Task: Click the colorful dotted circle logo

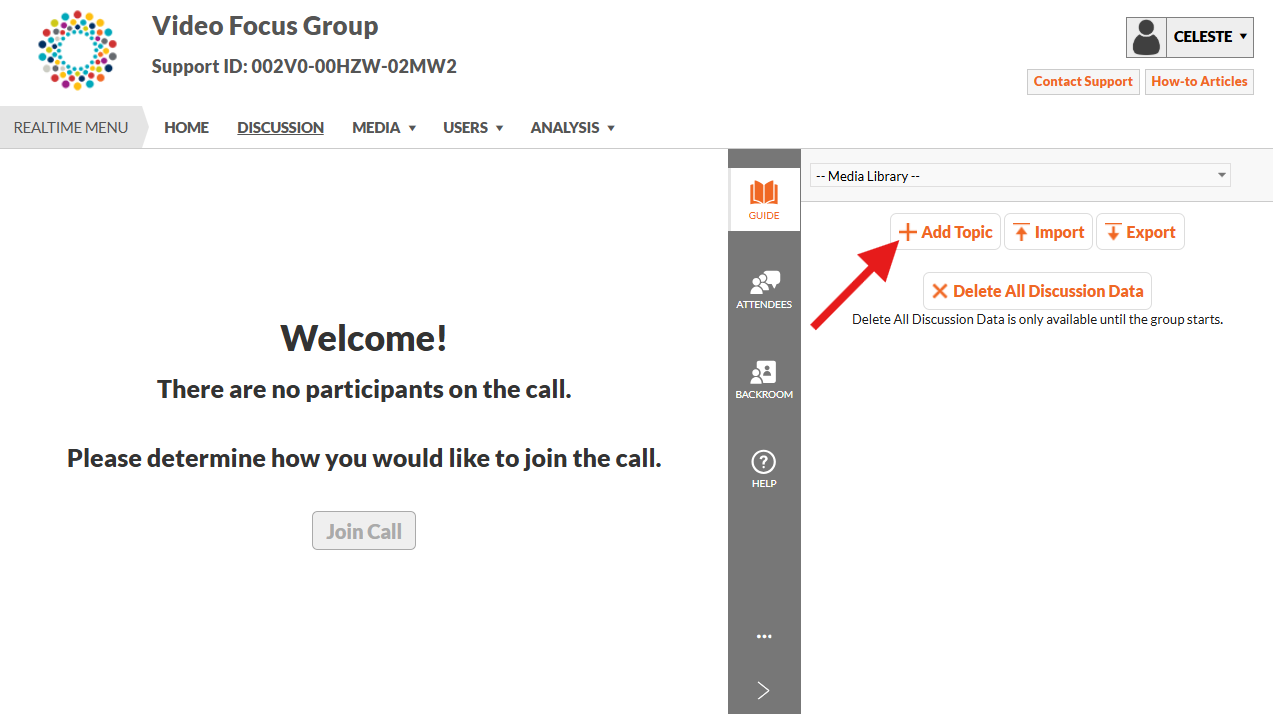Action: pyautogui.click(x=78, y=50)
